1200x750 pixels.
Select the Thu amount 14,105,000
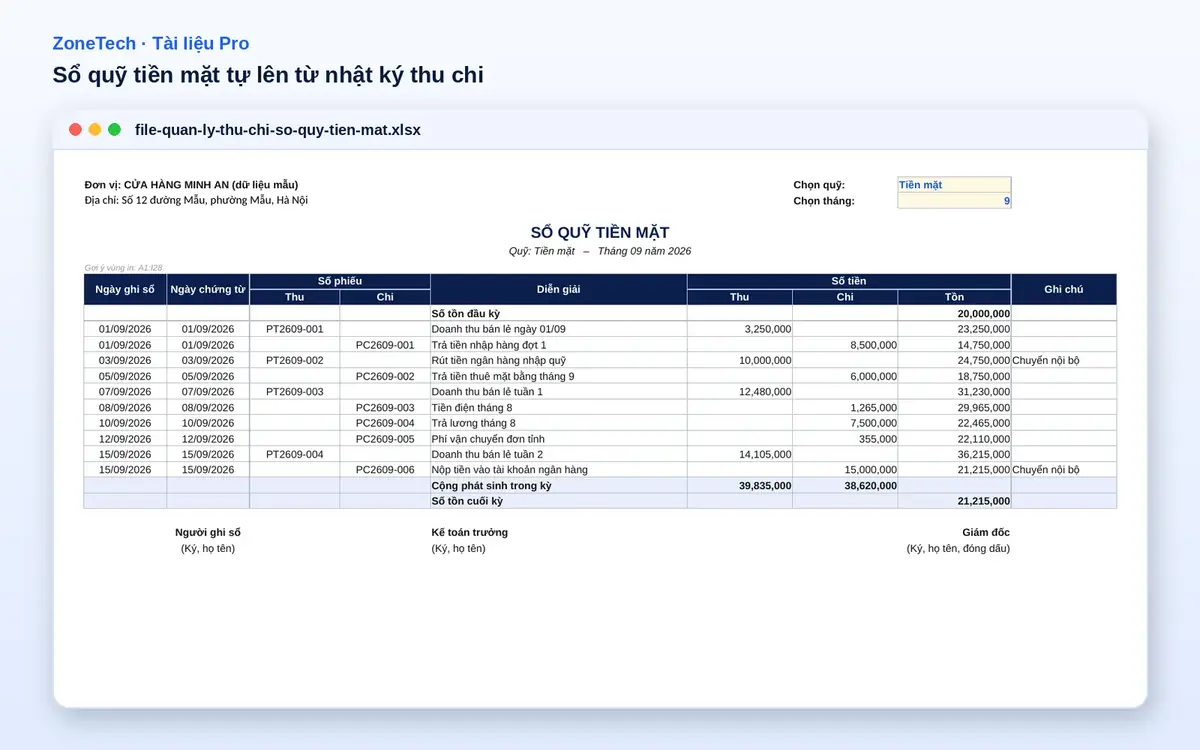(740, 454)
